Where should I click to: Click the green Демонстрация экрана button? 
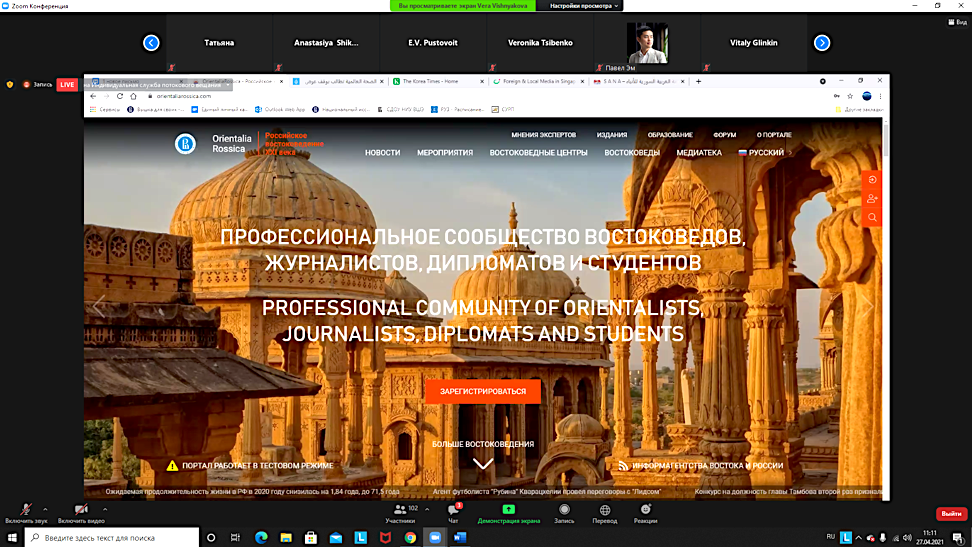click(x=508, y=513)
